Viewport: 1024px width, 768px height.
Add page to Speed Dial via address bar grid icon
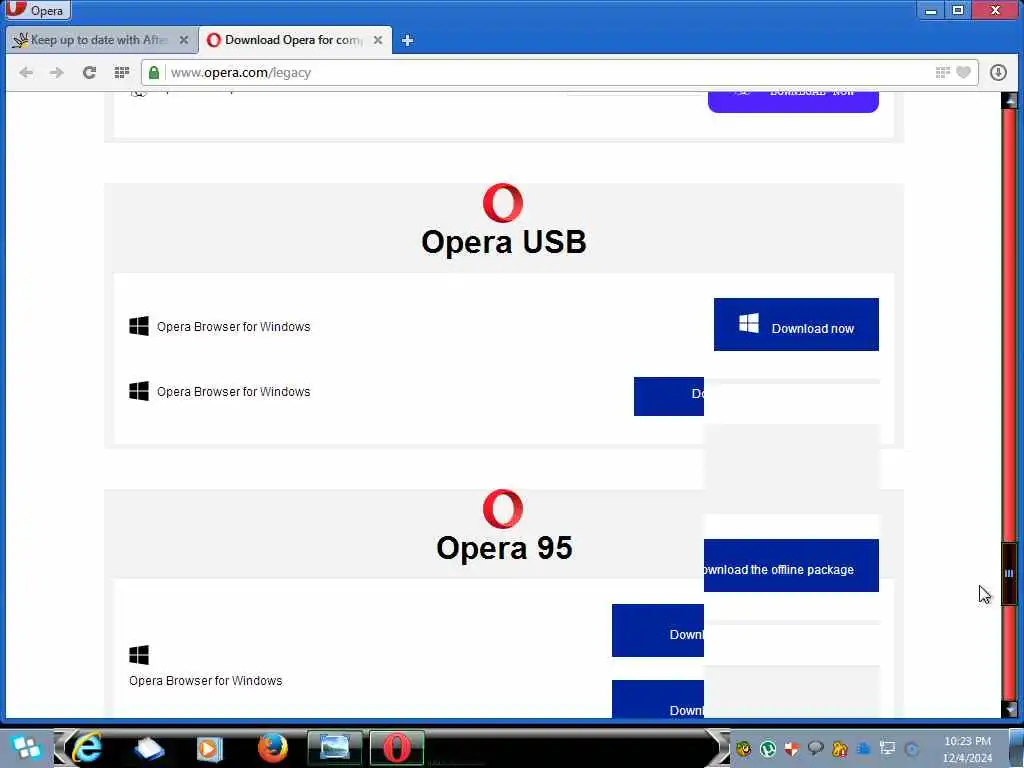click(942, 72)
